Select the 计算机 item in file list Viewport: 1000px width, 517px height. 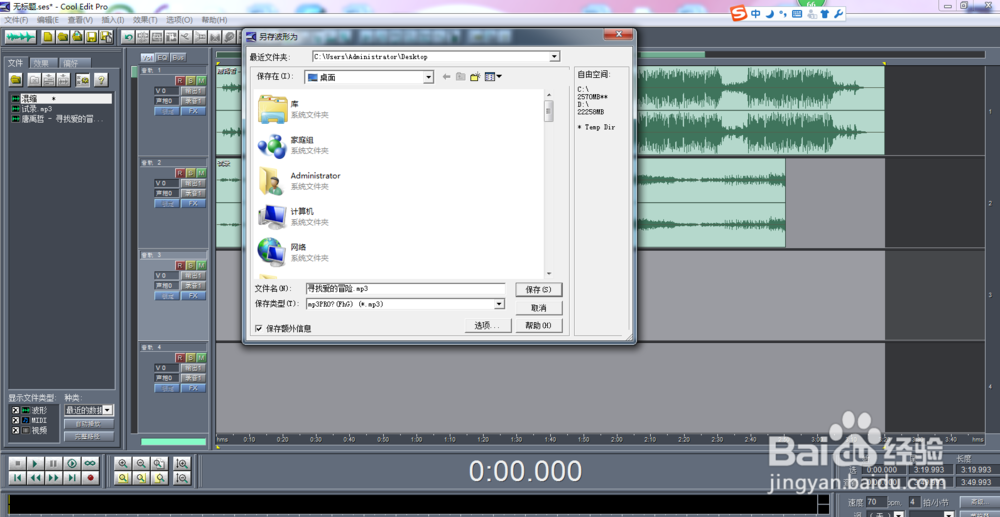pos(294,217)
